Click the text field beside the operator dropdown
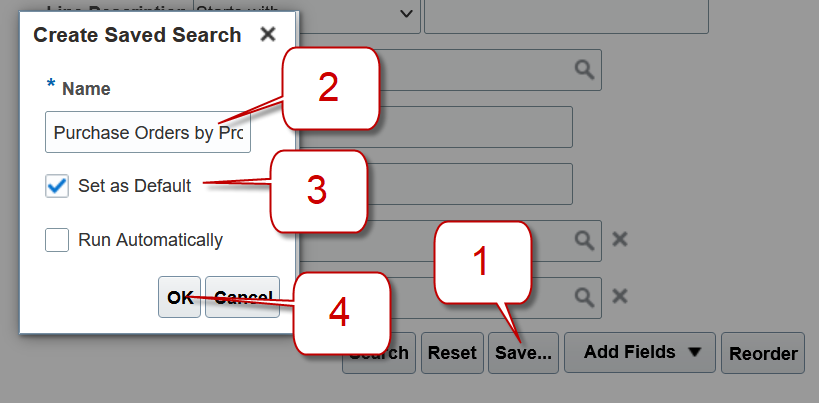This screenshot has height=403, width=819. [x=566, y=14]
